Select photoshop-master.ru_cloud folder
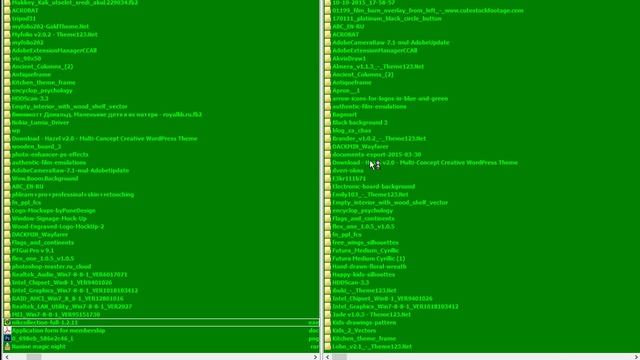640x360 pixels. click(51, 267)
